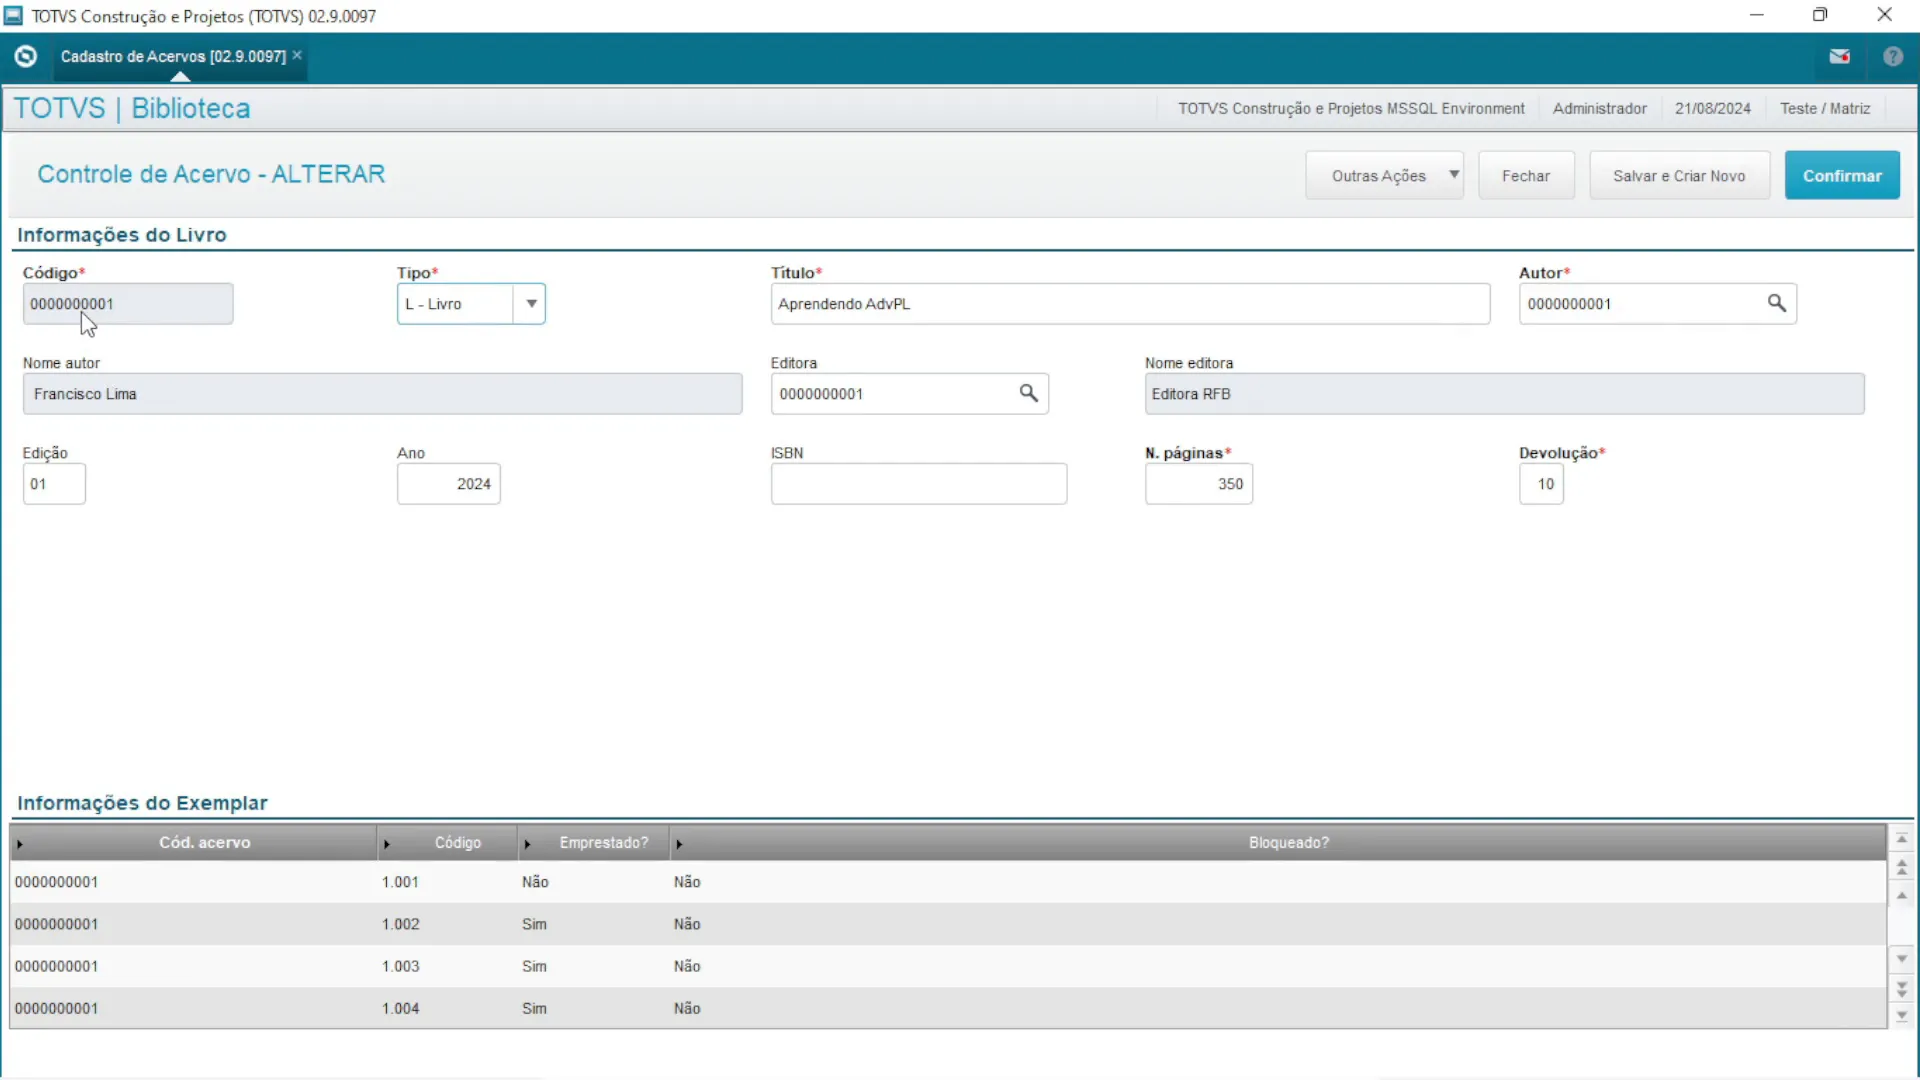
Task: Click sort arrow beside Código column
Action: [x=387, y=844]
